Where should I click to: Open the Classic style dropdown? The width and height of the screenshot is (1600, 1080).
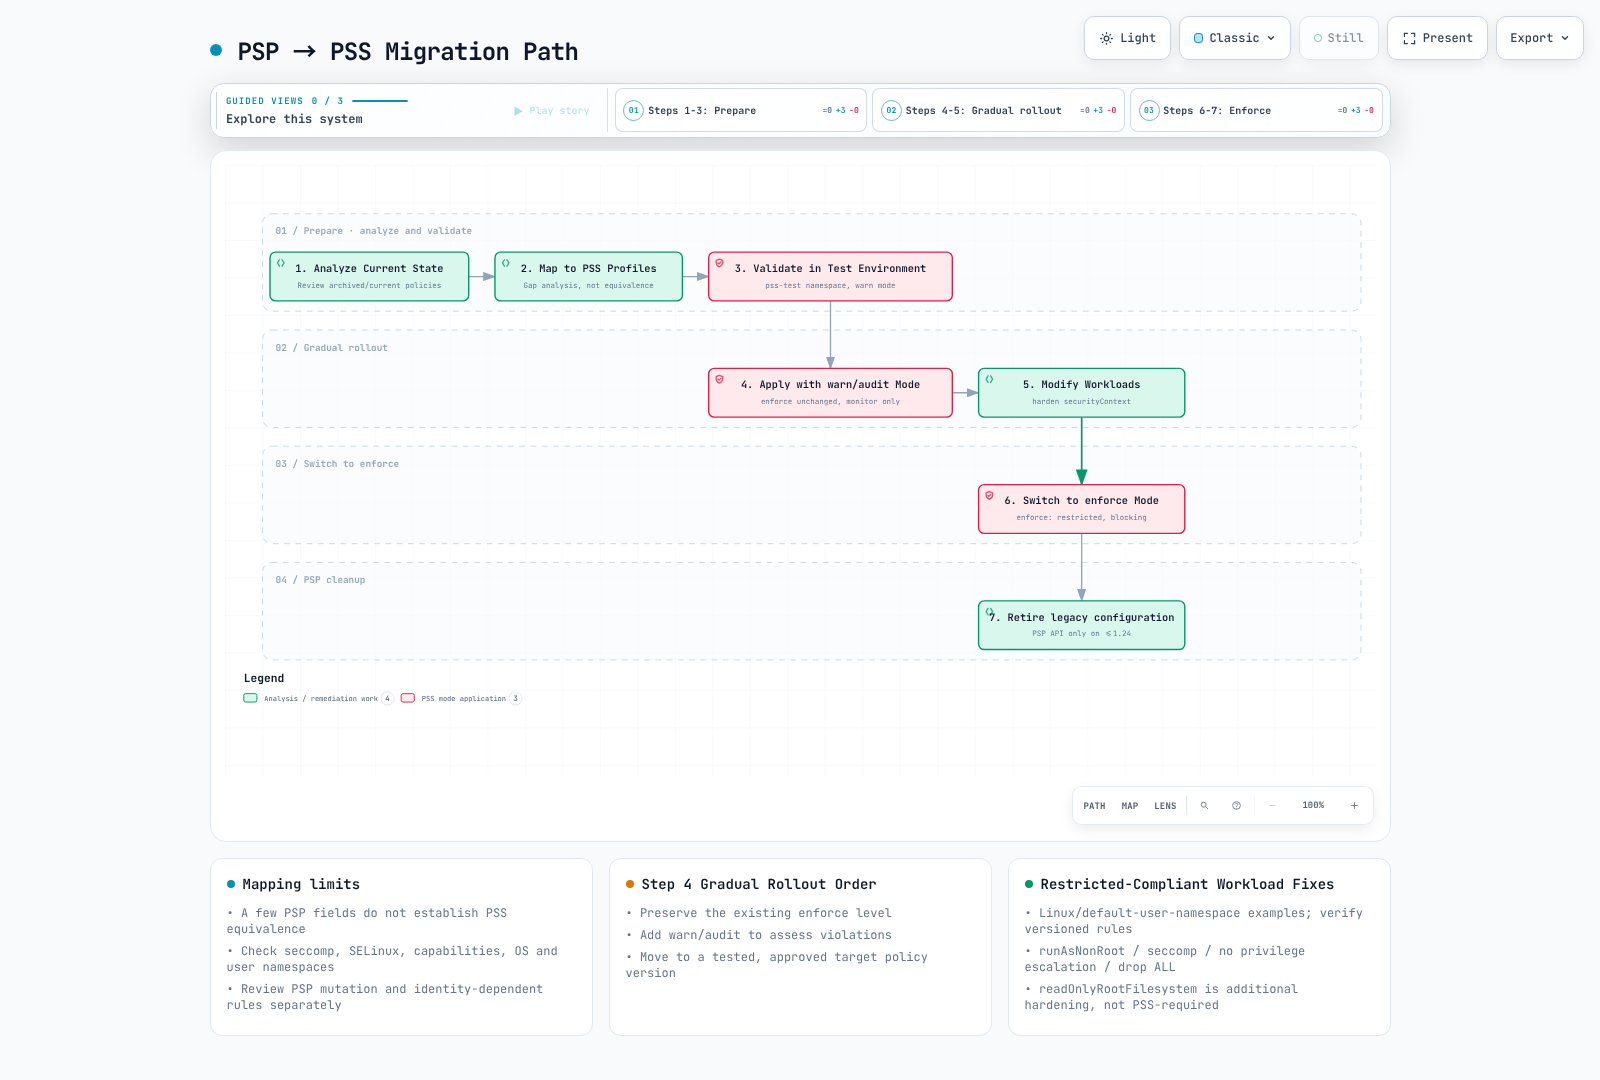point(1234,38)
